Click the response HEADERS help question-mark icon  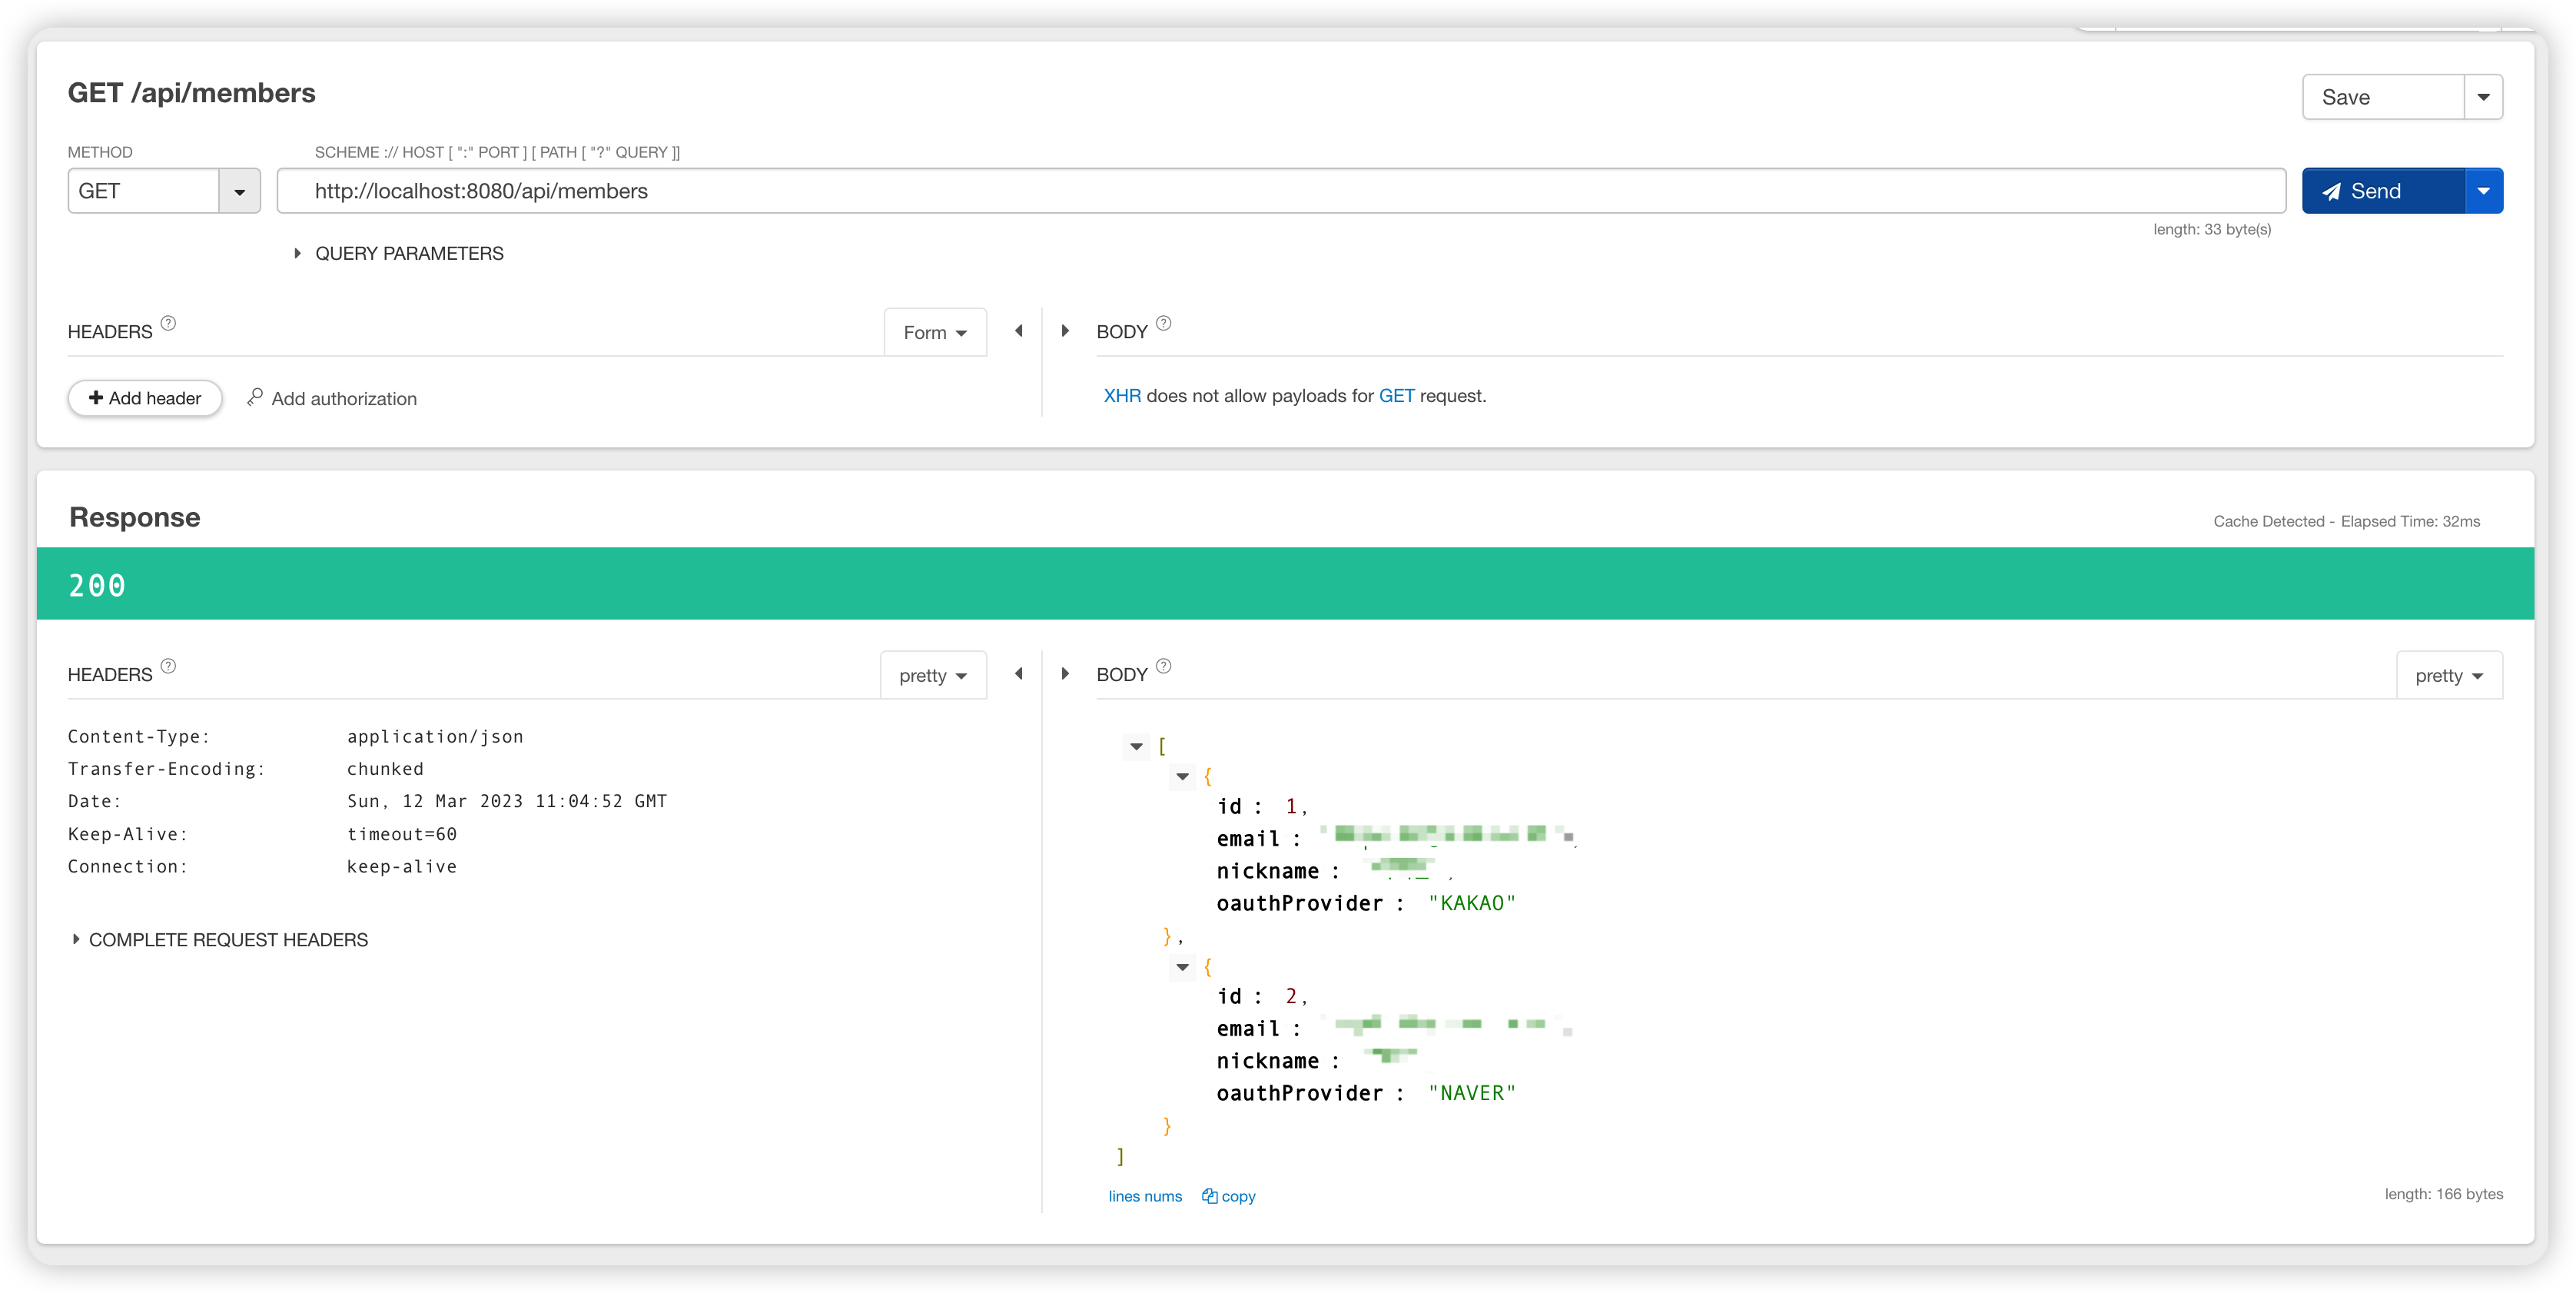pos(168,666)
